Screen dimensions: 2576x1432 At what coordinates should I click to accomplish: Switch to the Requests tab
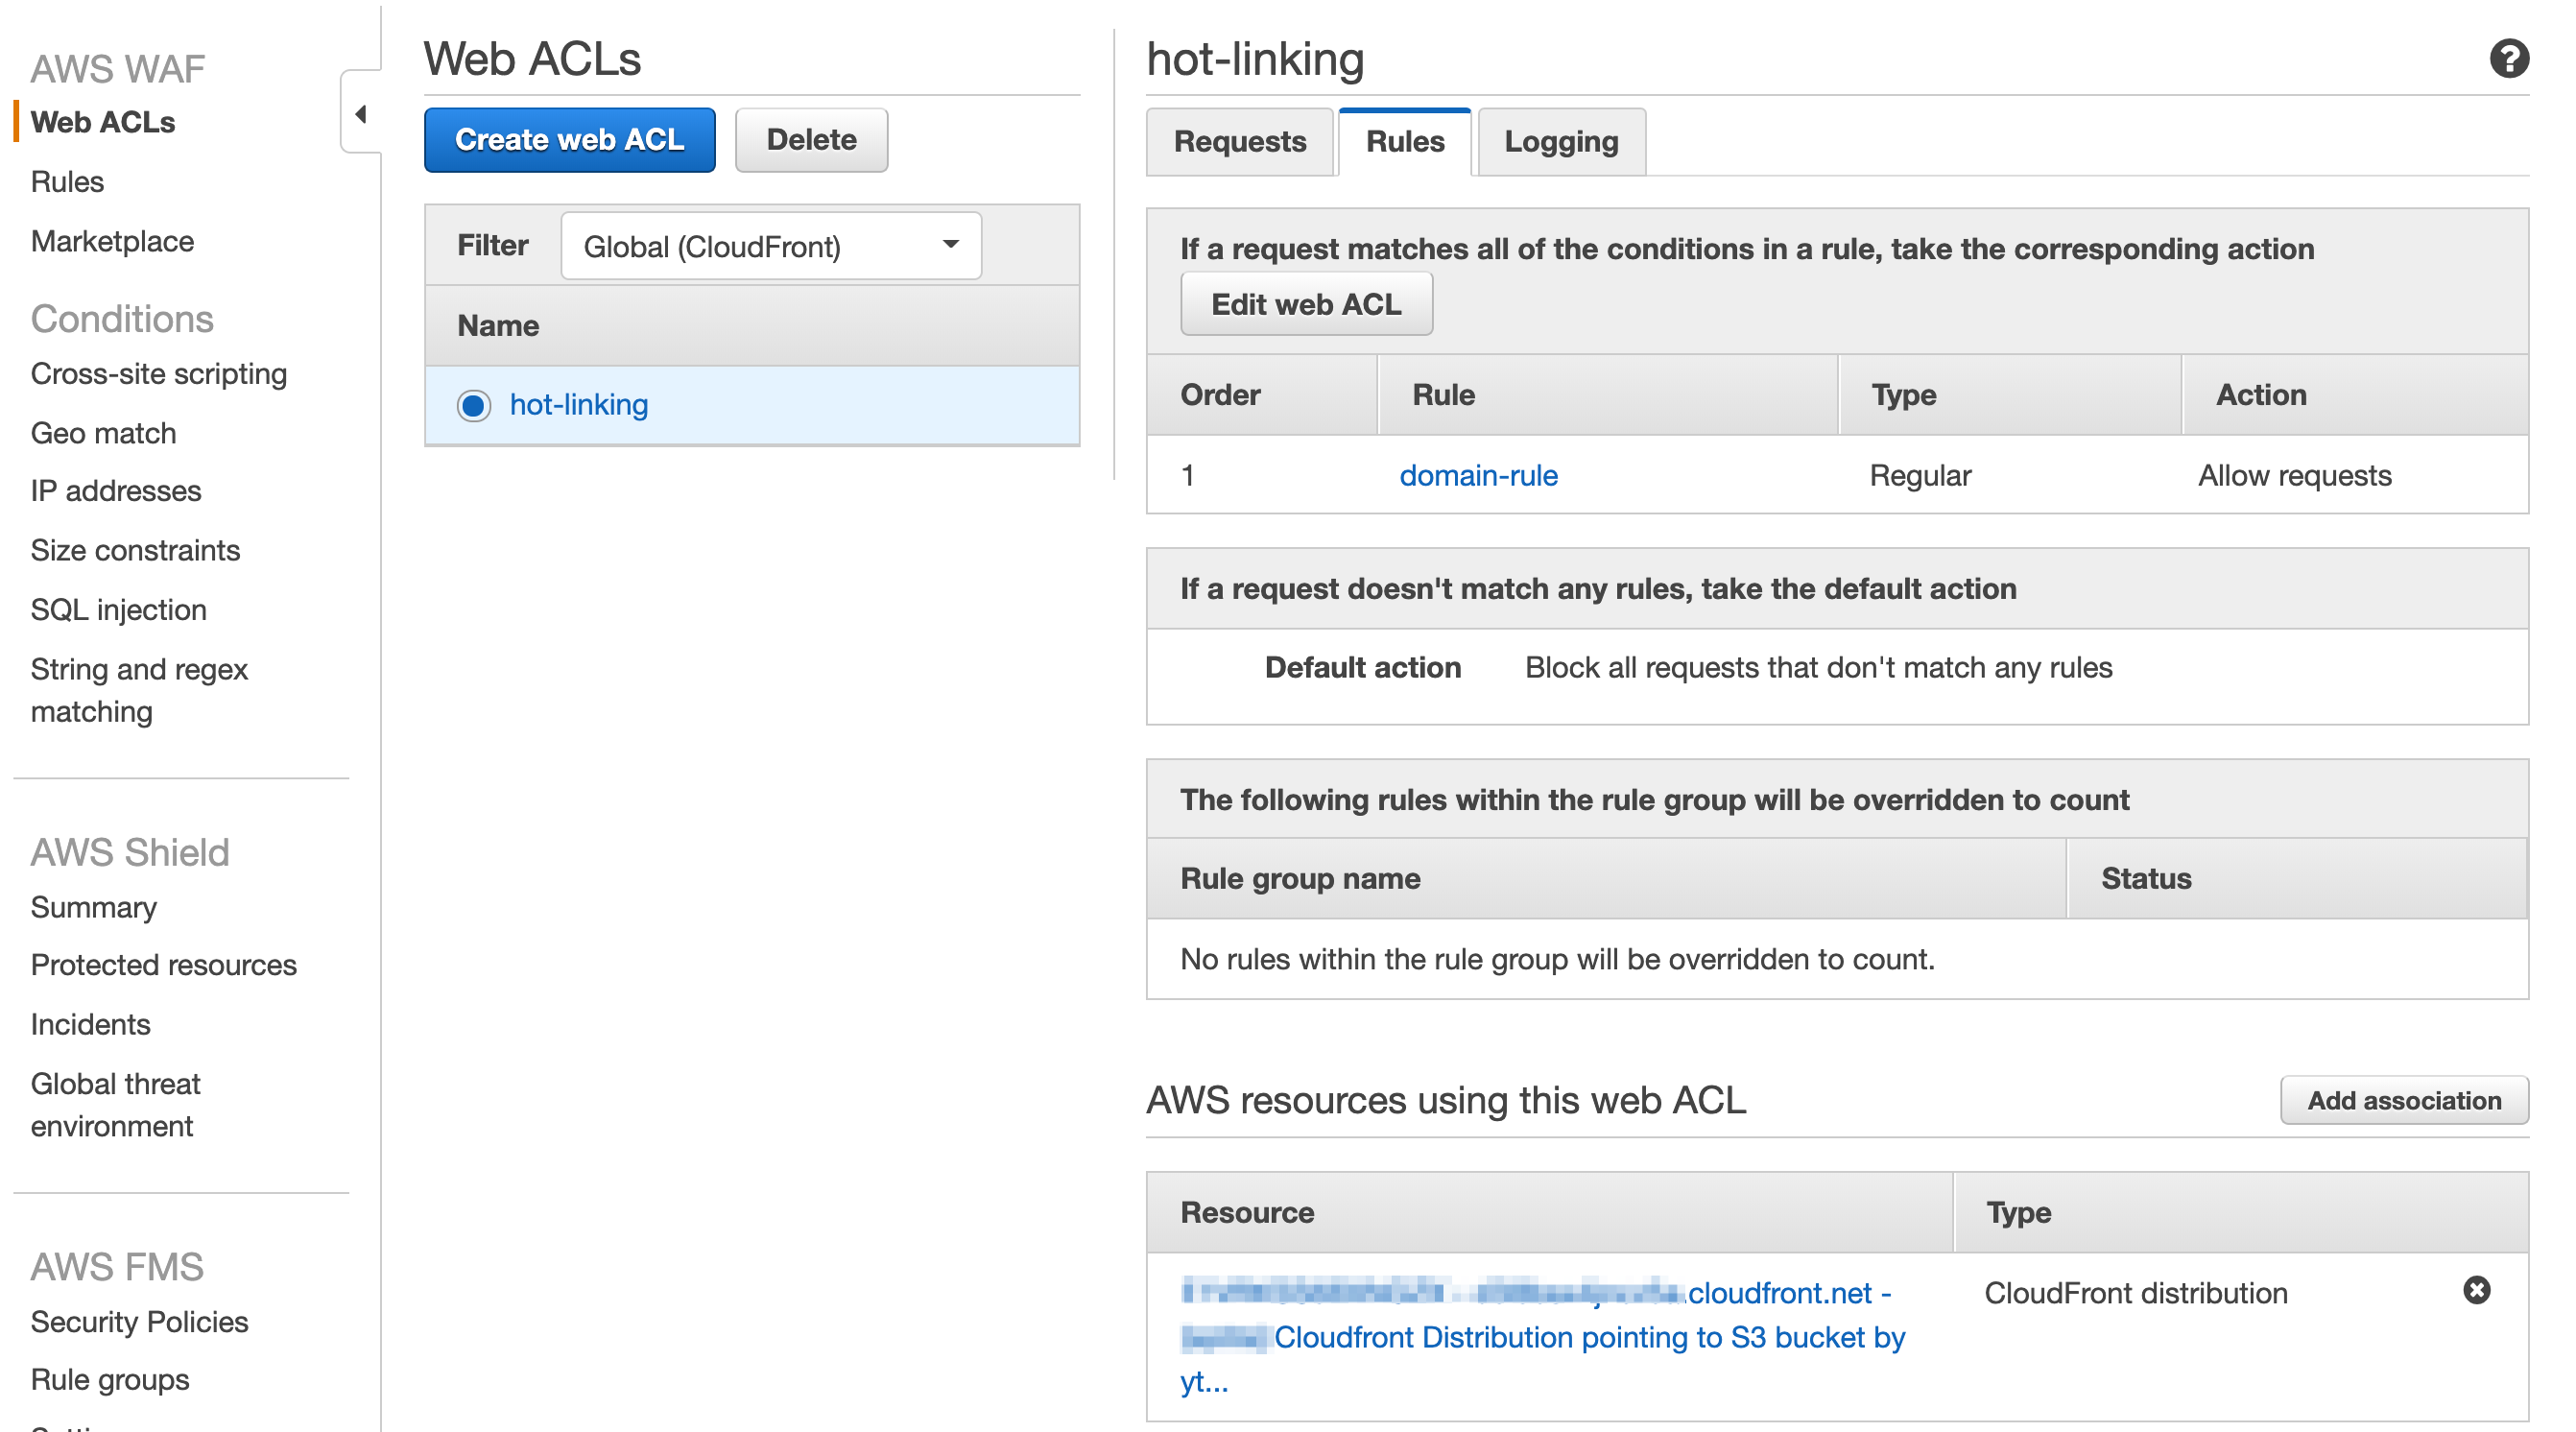(1240, 142)
